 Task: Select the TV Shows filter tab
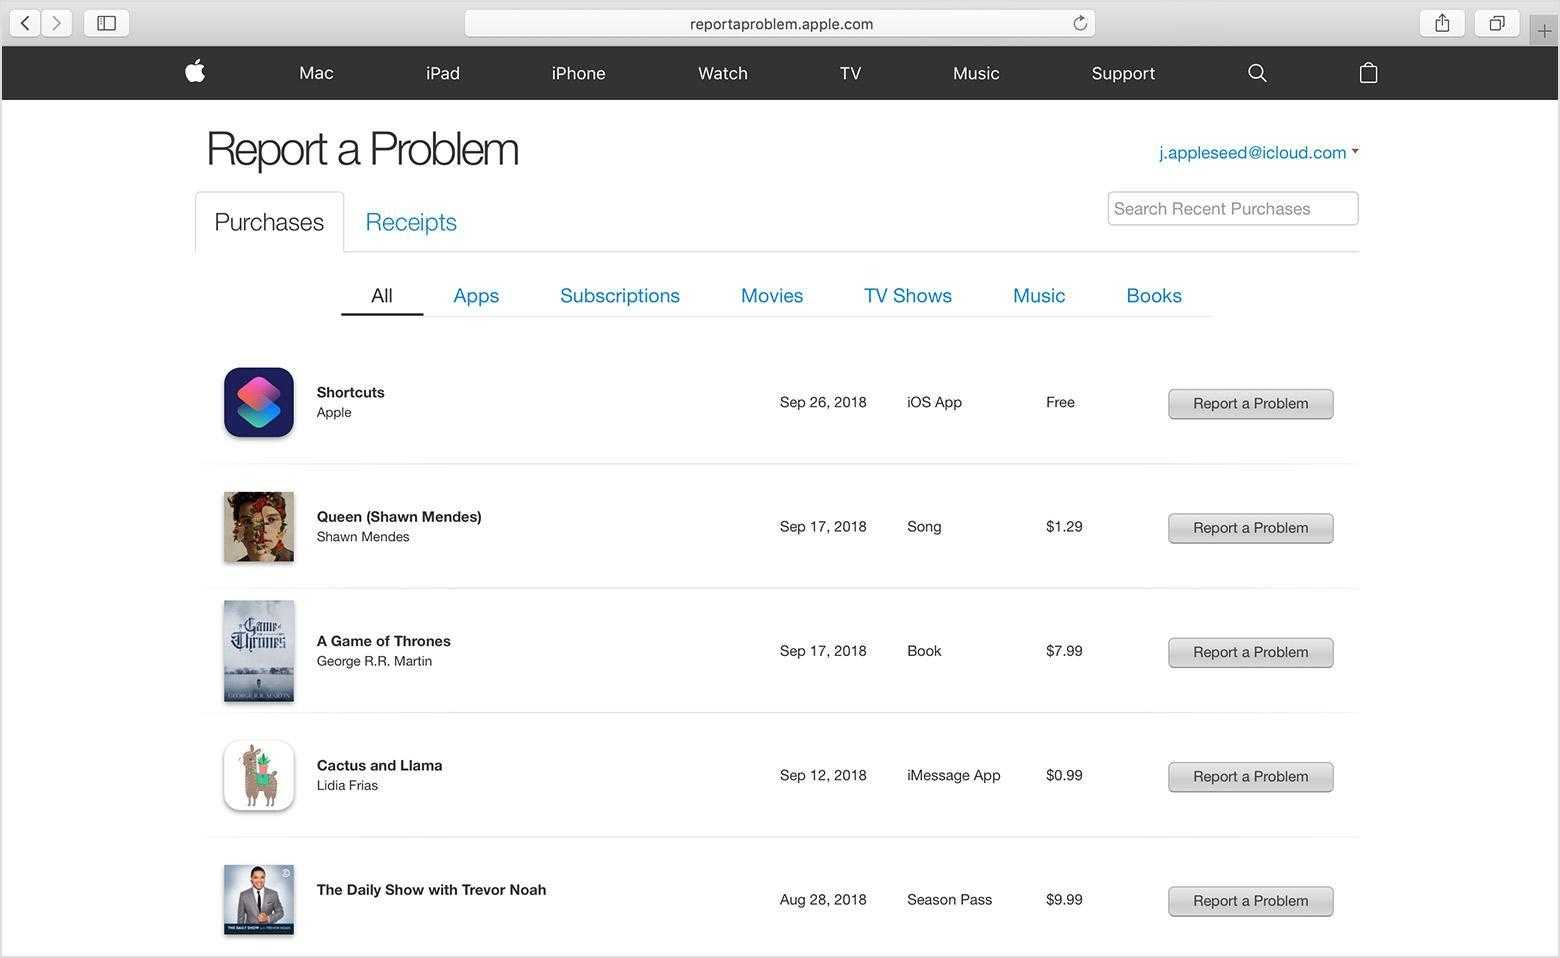(x=907, y=296)
